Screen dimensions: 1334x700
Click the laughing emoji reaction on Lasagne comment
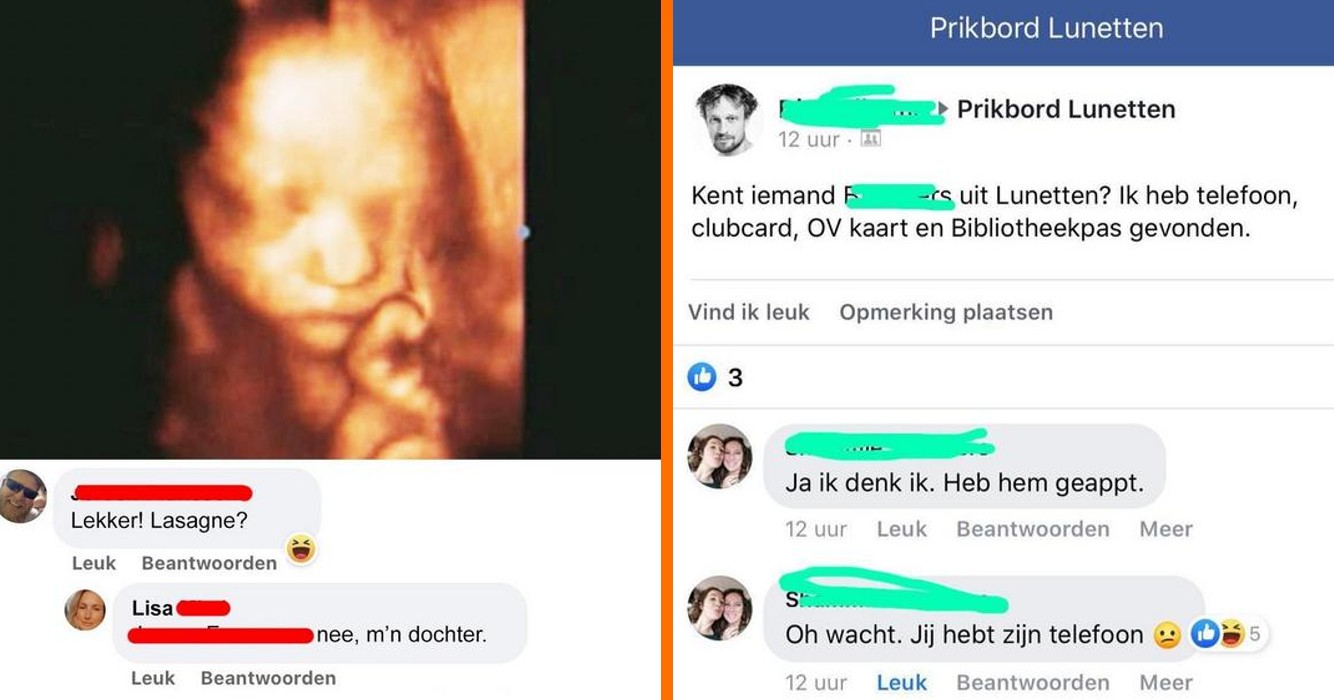(300, 549)
